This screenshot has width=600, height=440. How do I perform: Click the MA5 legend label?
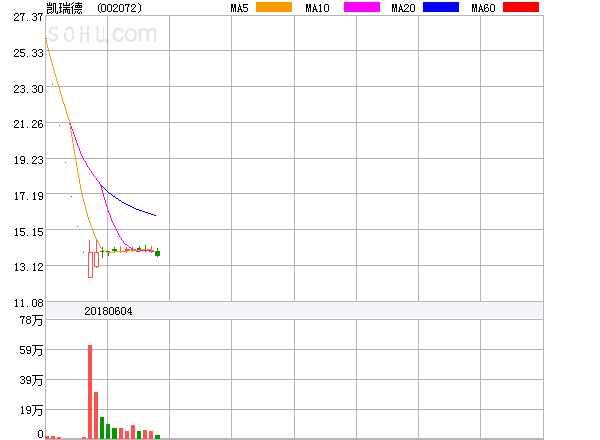coord(239,8)
